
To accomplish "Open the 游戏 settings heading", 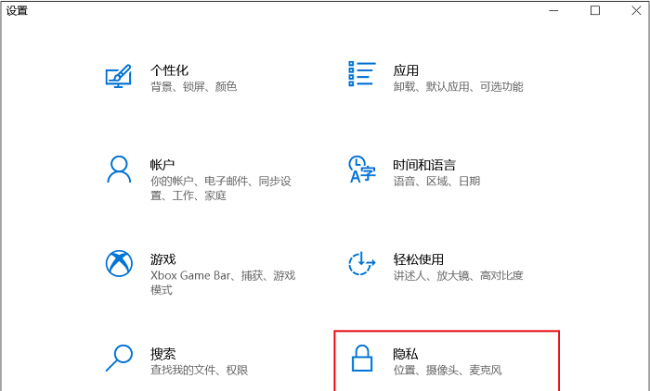I will (163, 259).
